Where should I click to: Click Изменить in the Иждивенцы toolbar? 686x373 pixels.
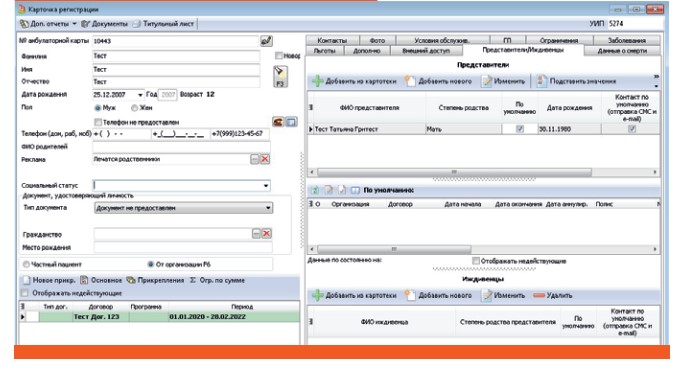tap(503, 296)
